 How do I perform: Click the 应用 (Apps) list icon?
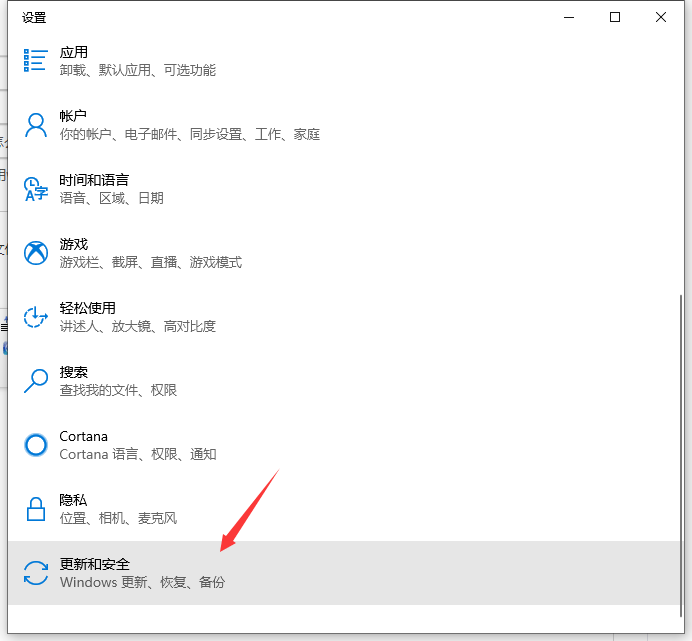pos(36,61)
